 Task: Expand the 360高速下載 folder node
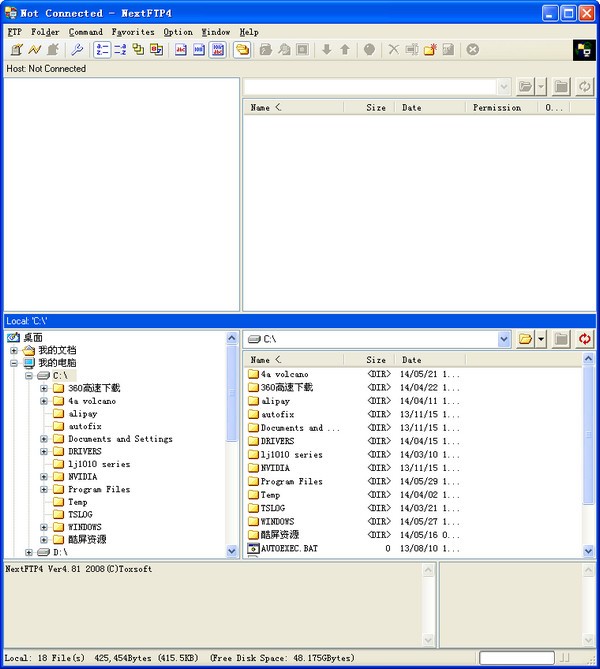coord(44,388)
